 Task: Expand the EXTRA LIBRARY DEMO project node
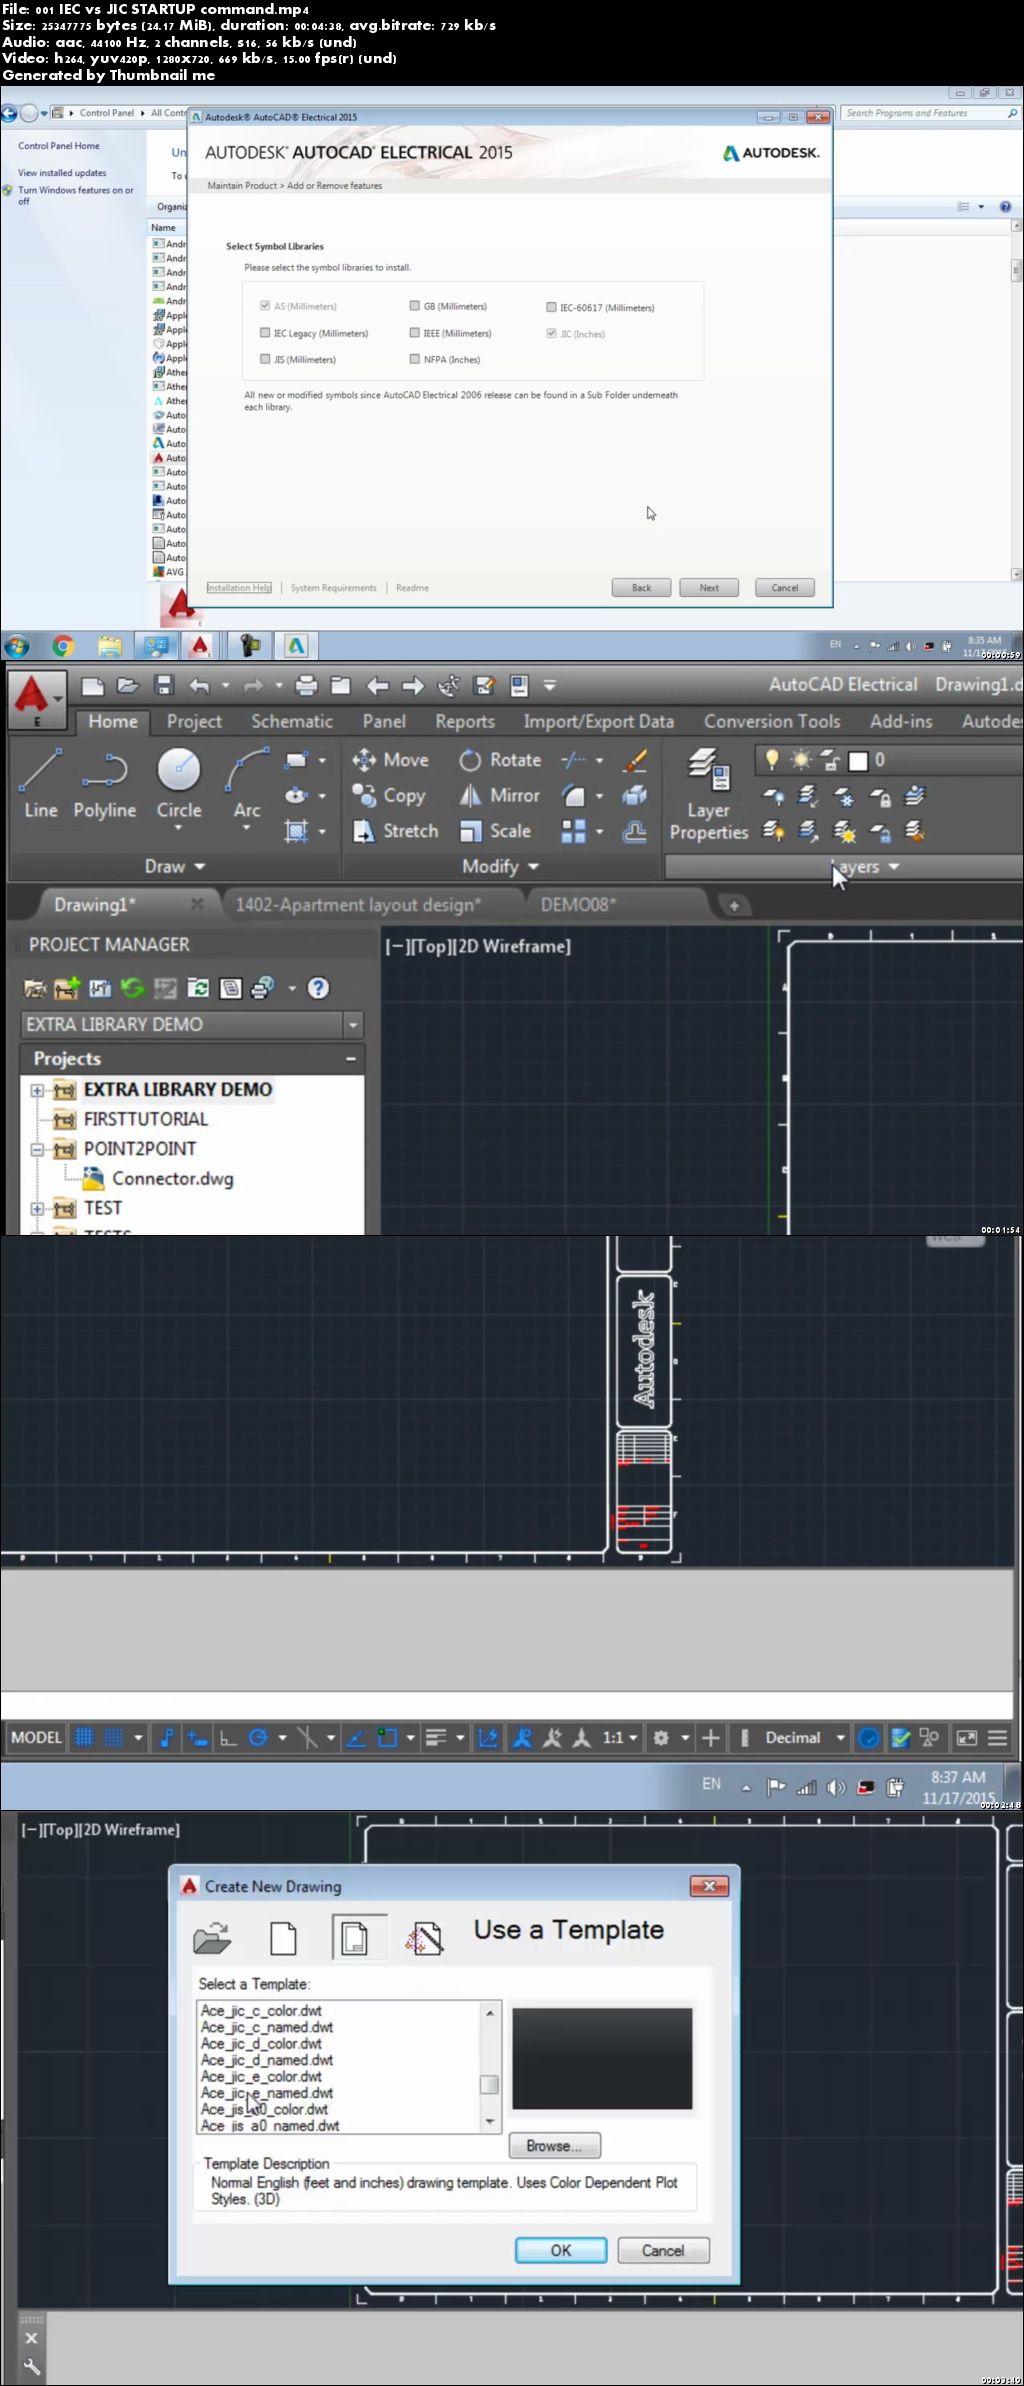click(37, 1090)
